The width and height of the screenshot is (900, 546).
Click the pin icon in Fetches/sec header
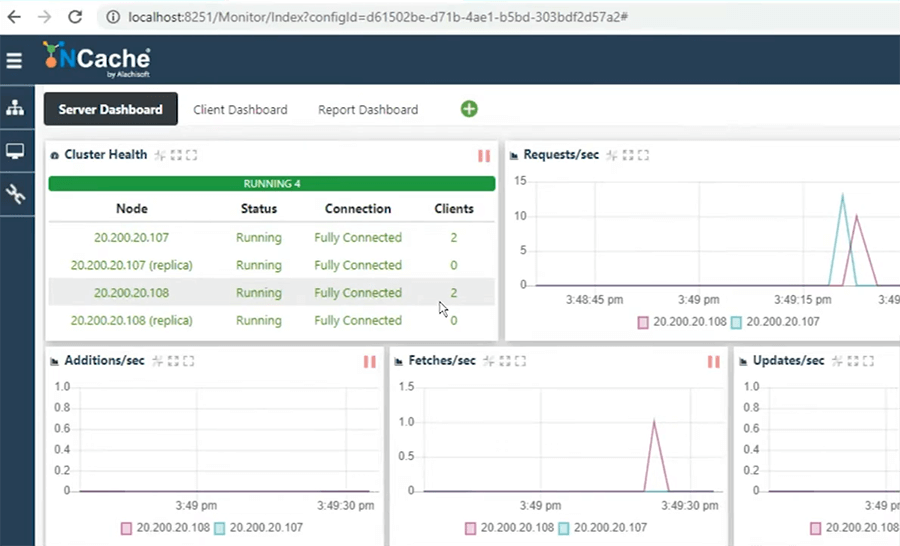tap(488, 361)
